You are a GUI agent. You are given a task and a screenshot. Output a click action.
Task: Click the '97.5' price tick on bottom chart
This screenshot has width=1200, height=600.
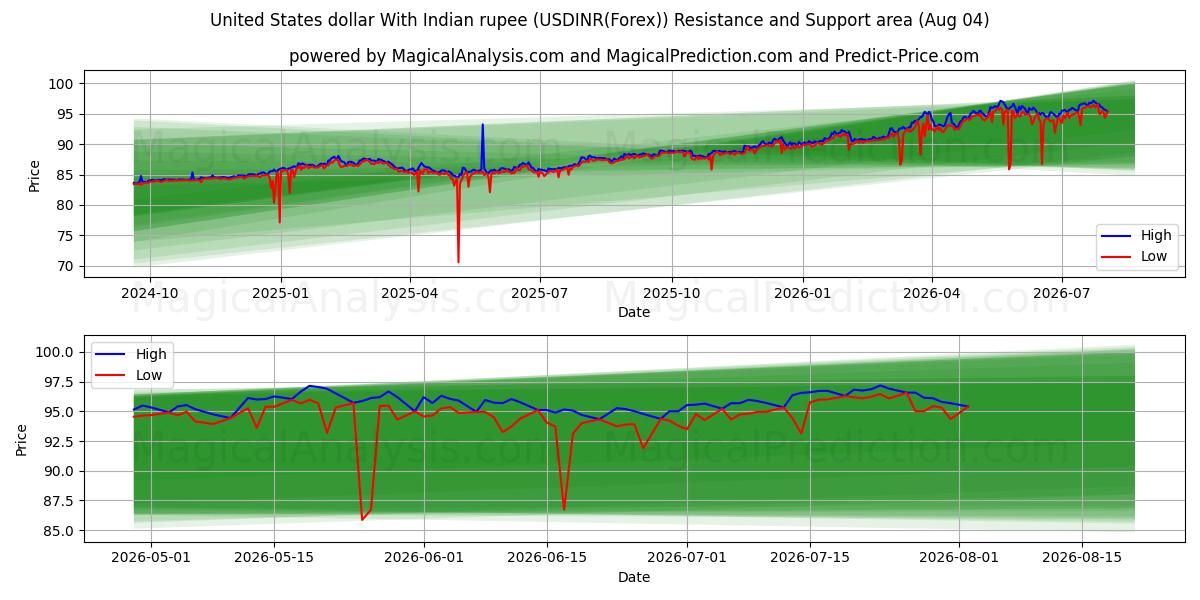pyautogui.click(x=59, y=382)
